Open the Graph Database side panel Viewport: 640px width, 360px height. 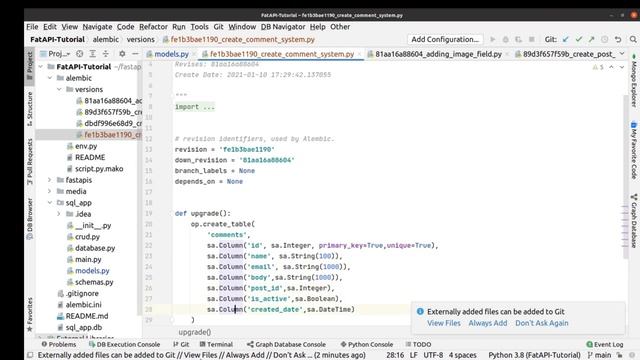tap(633, 221)
